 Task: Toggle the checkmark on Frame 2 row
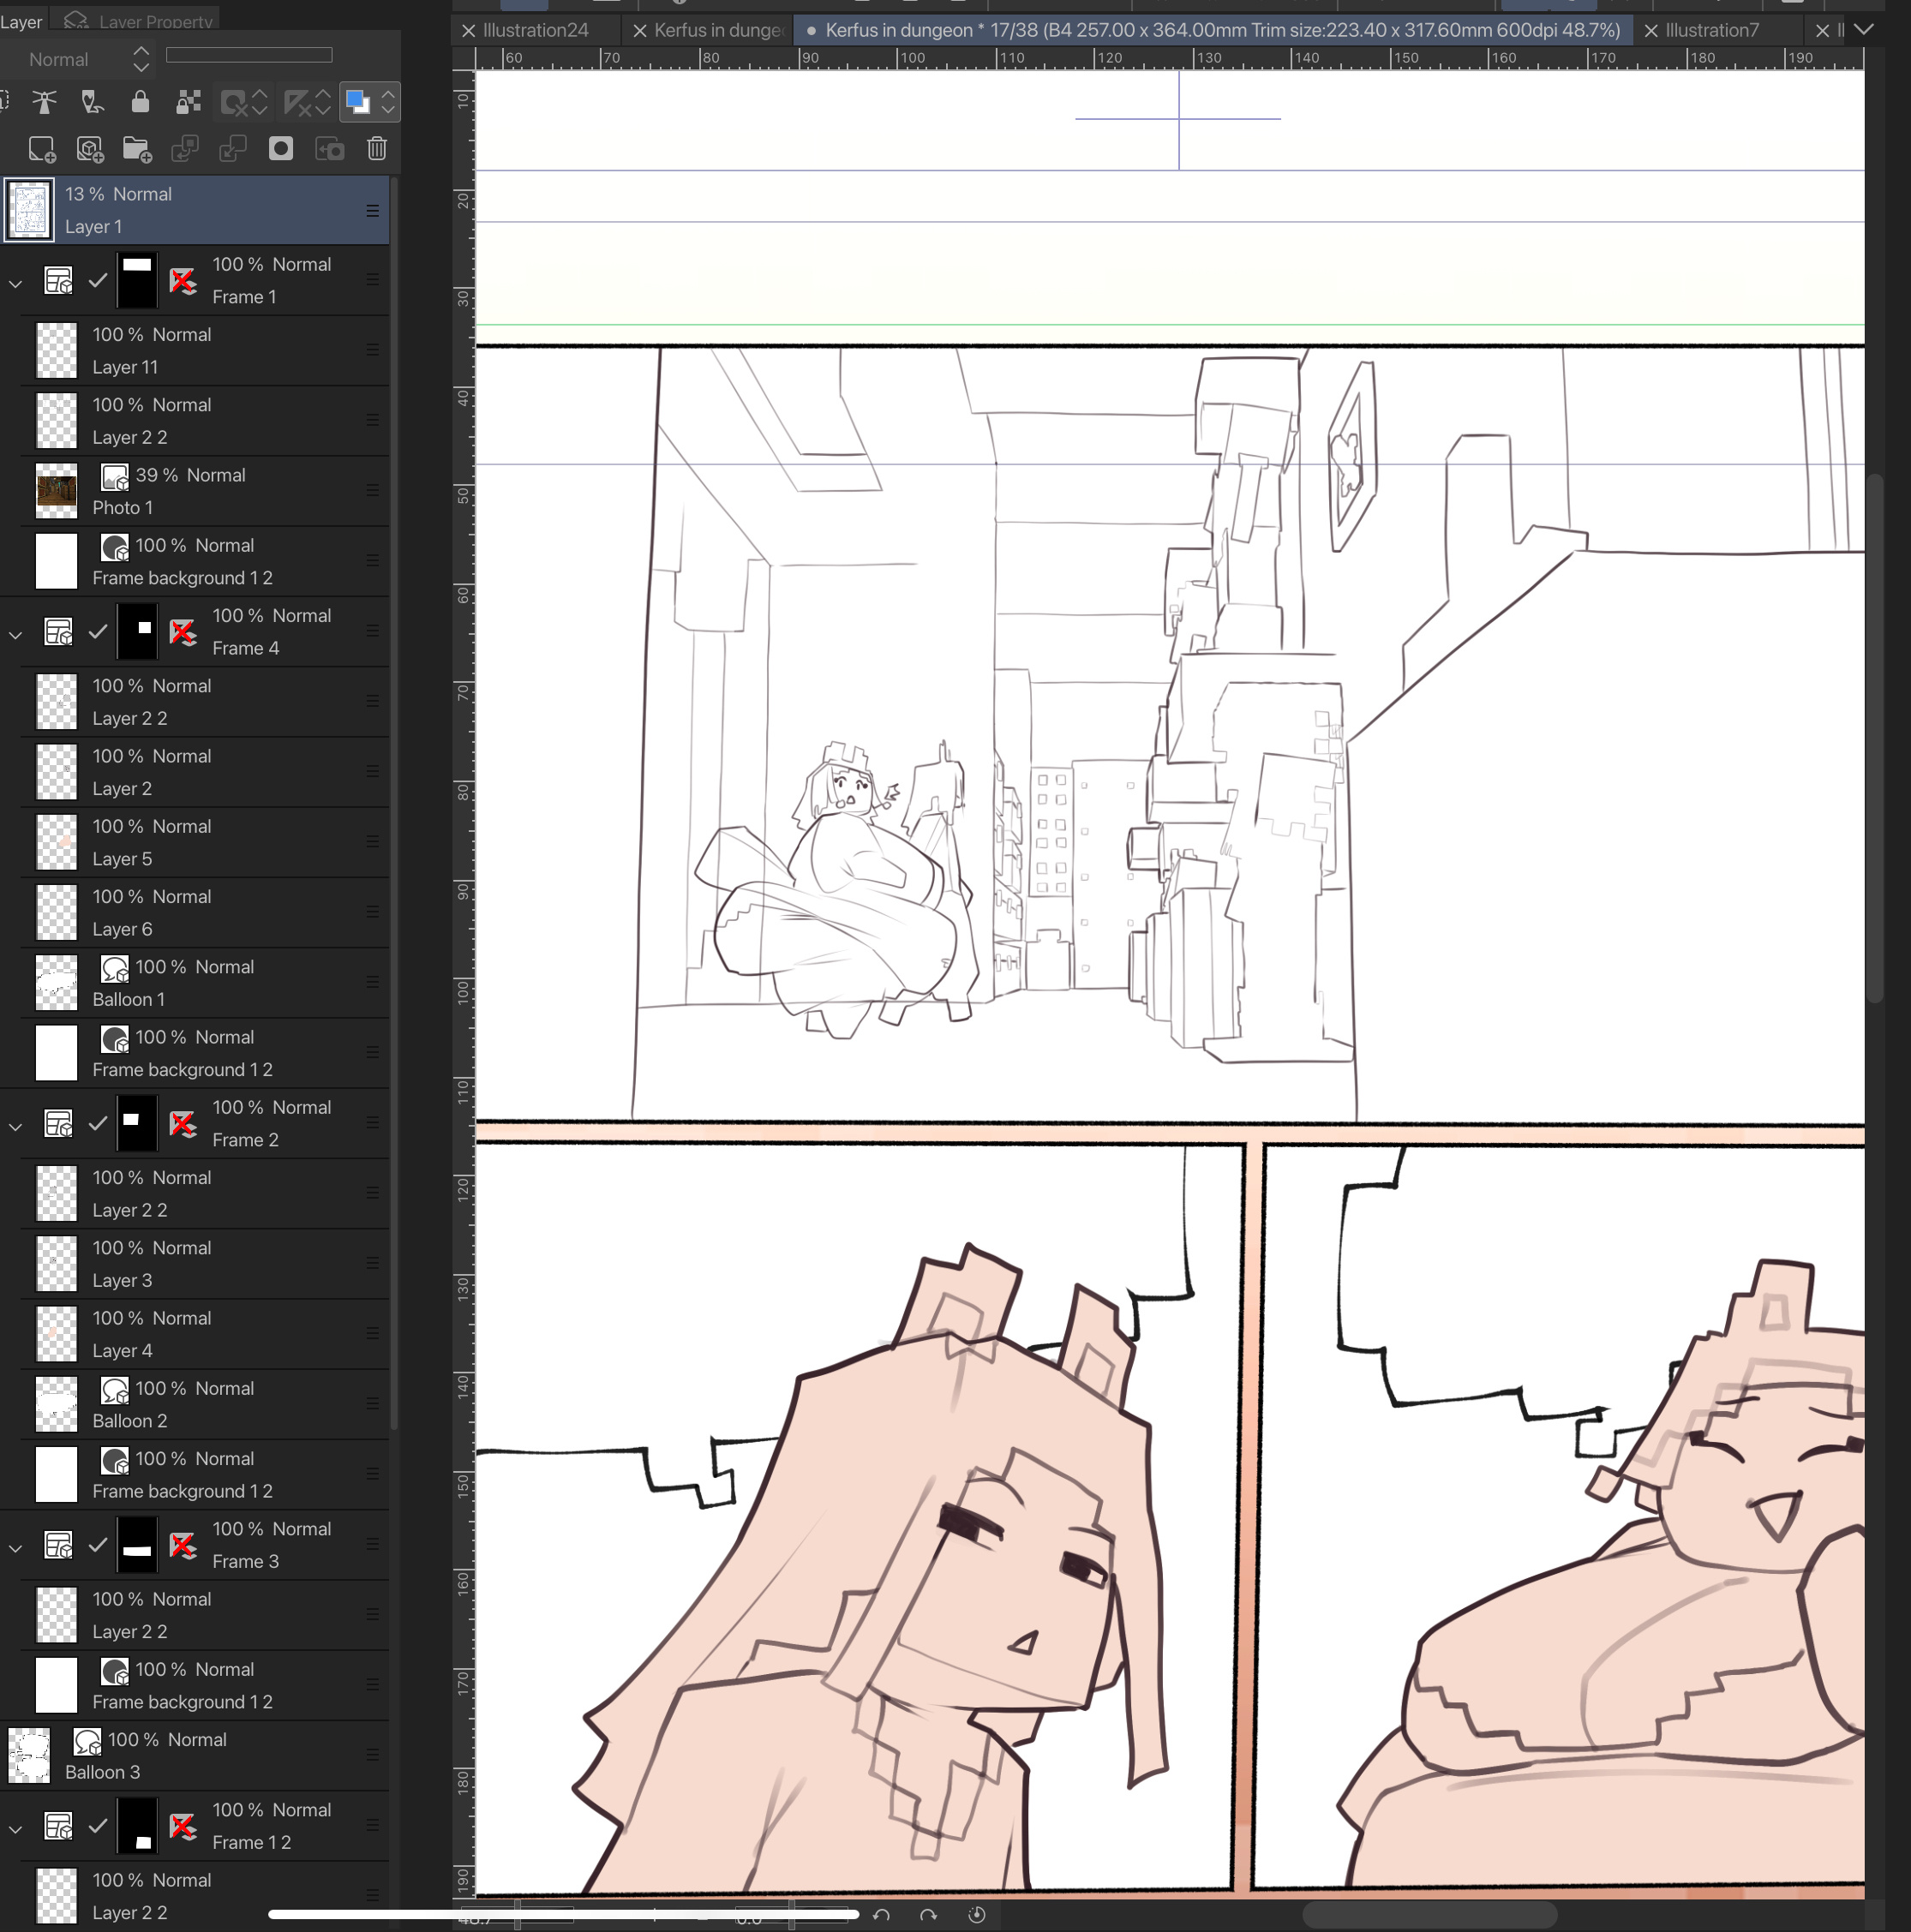98,1124
